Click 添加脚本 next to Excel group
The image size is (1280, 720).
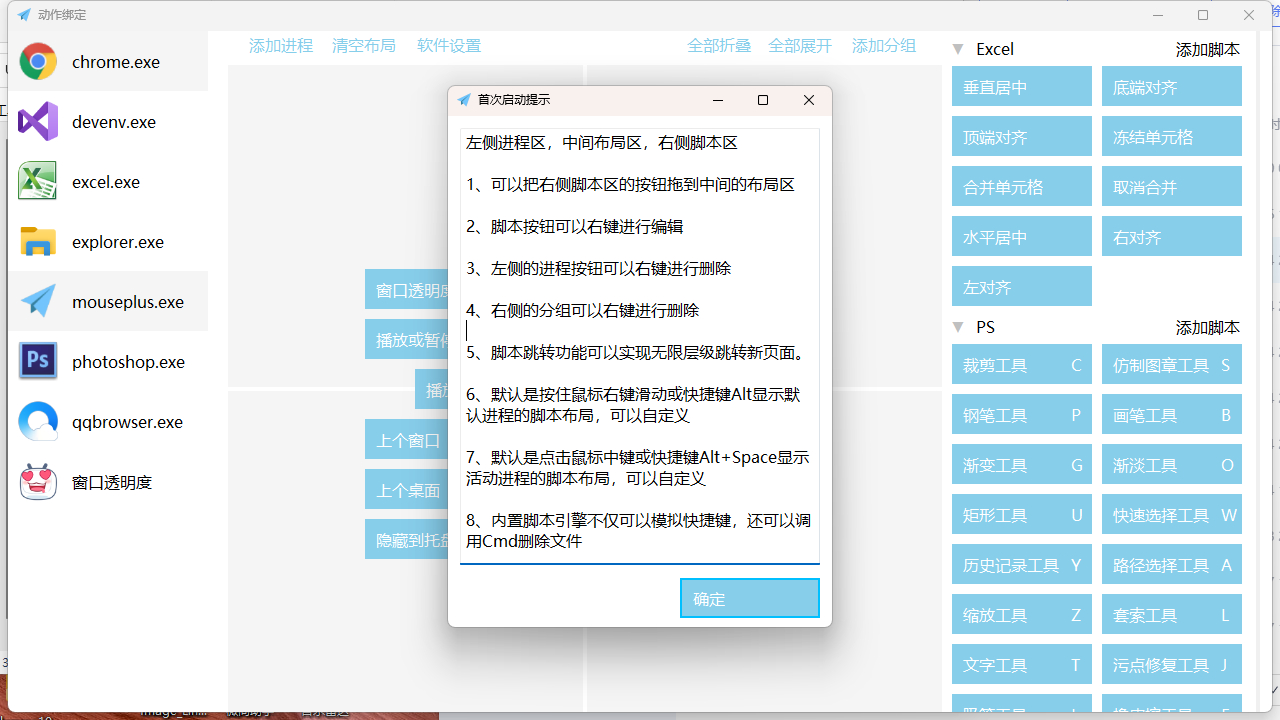click(1208, 49)
